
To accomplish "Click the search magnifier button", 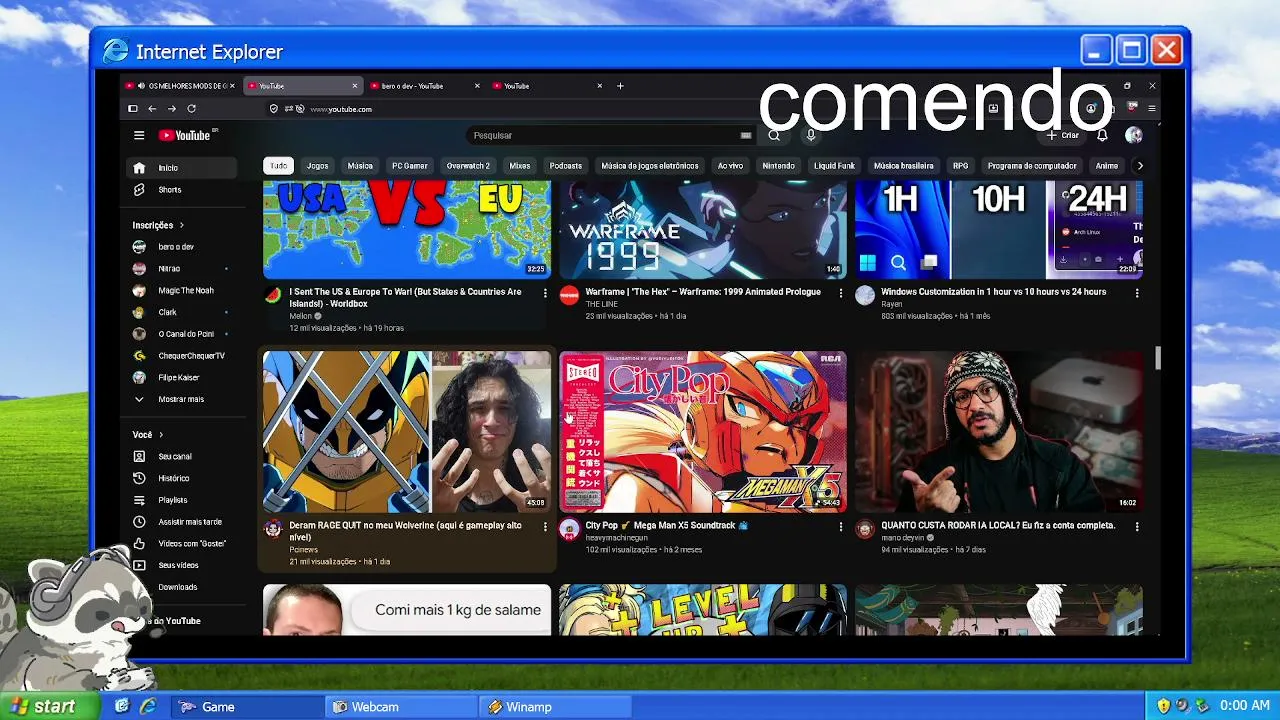I will (774, 135).
